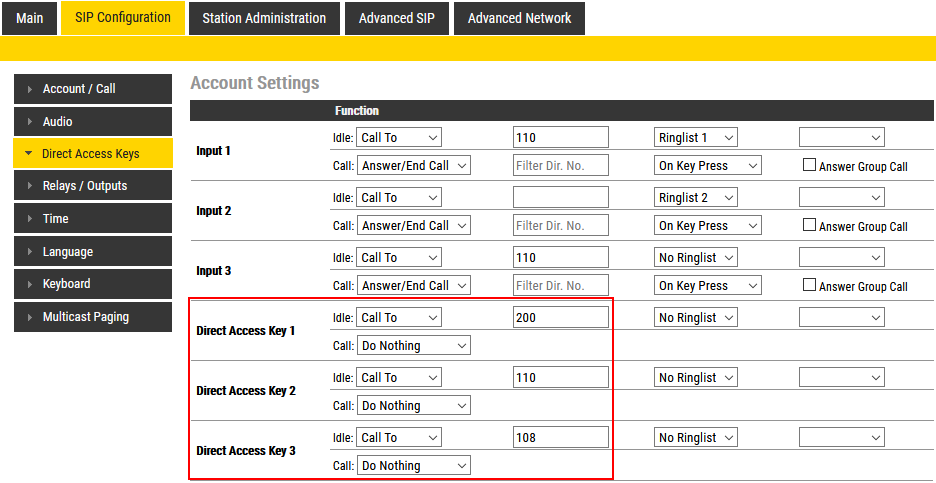This screenshot has height=483, width=936.
Task: Enable Answer Group Call for Input 1
Action: [810, 166]
